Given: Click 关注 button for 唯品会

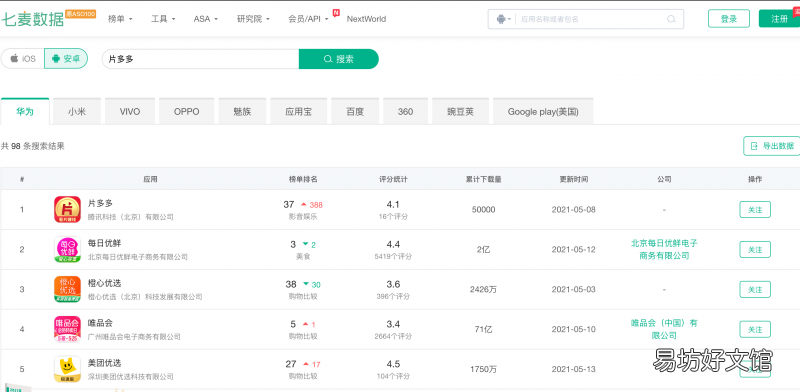Looking at the screenshot, I should coord(755,329).
